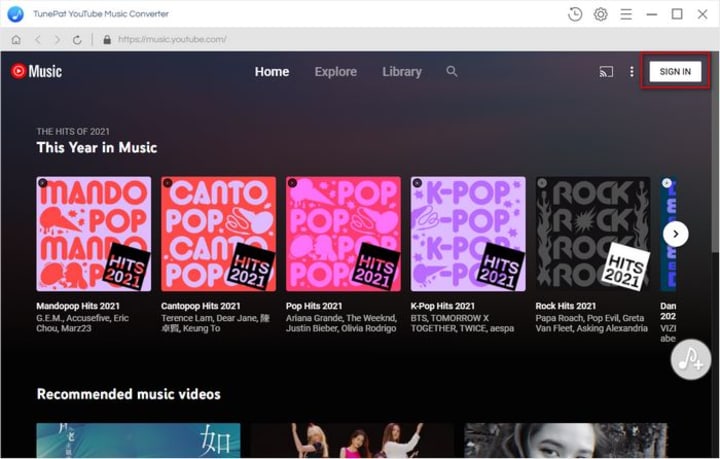Open Mandopop Hits 2021 cover thumbnail

tap(94, 234)
